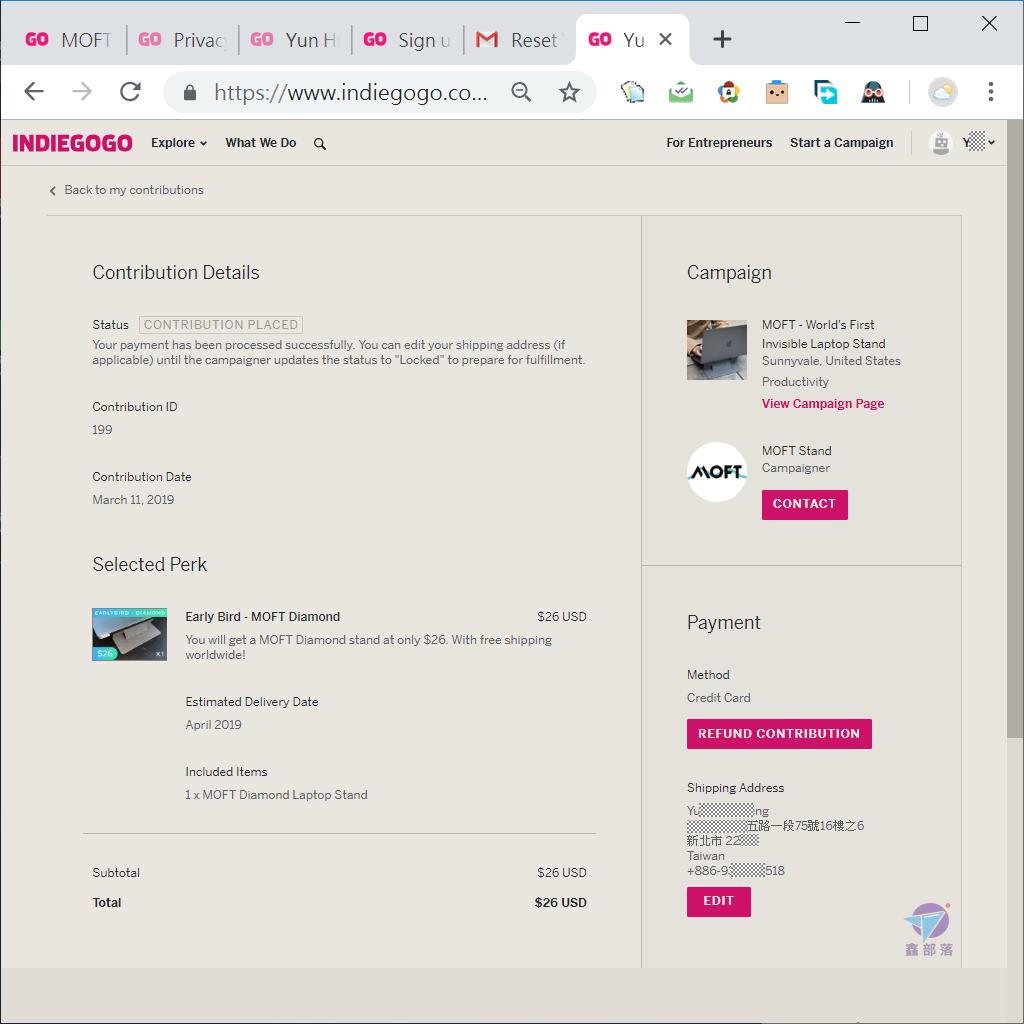Reload the Indiegogo page

coord(131,91)
